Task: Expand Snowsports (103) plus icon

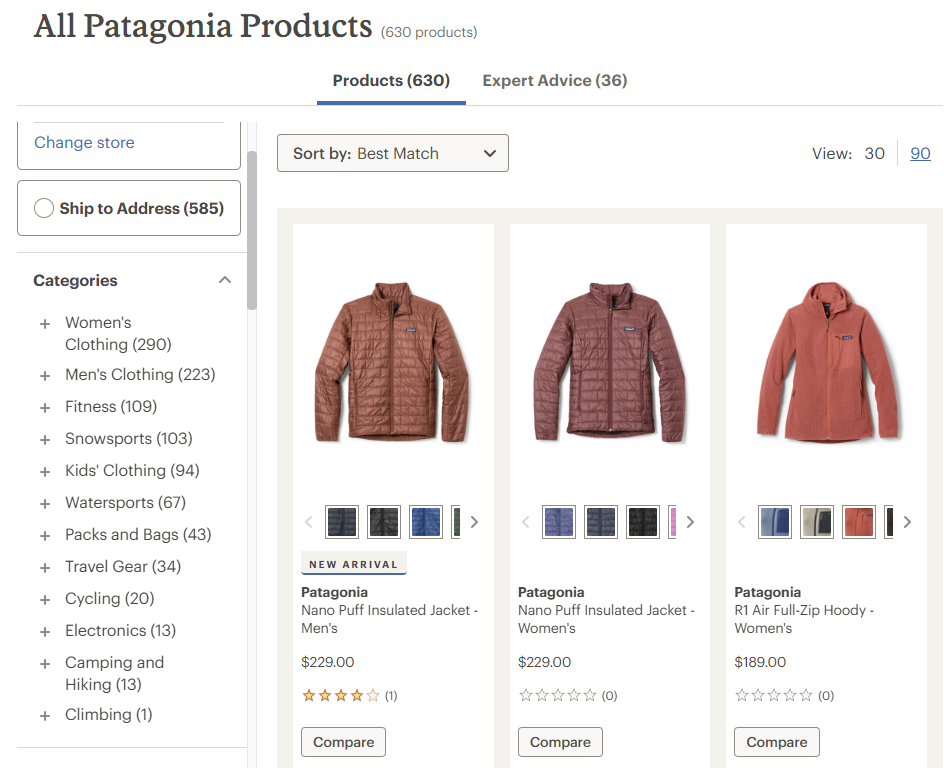Action: 45,440
